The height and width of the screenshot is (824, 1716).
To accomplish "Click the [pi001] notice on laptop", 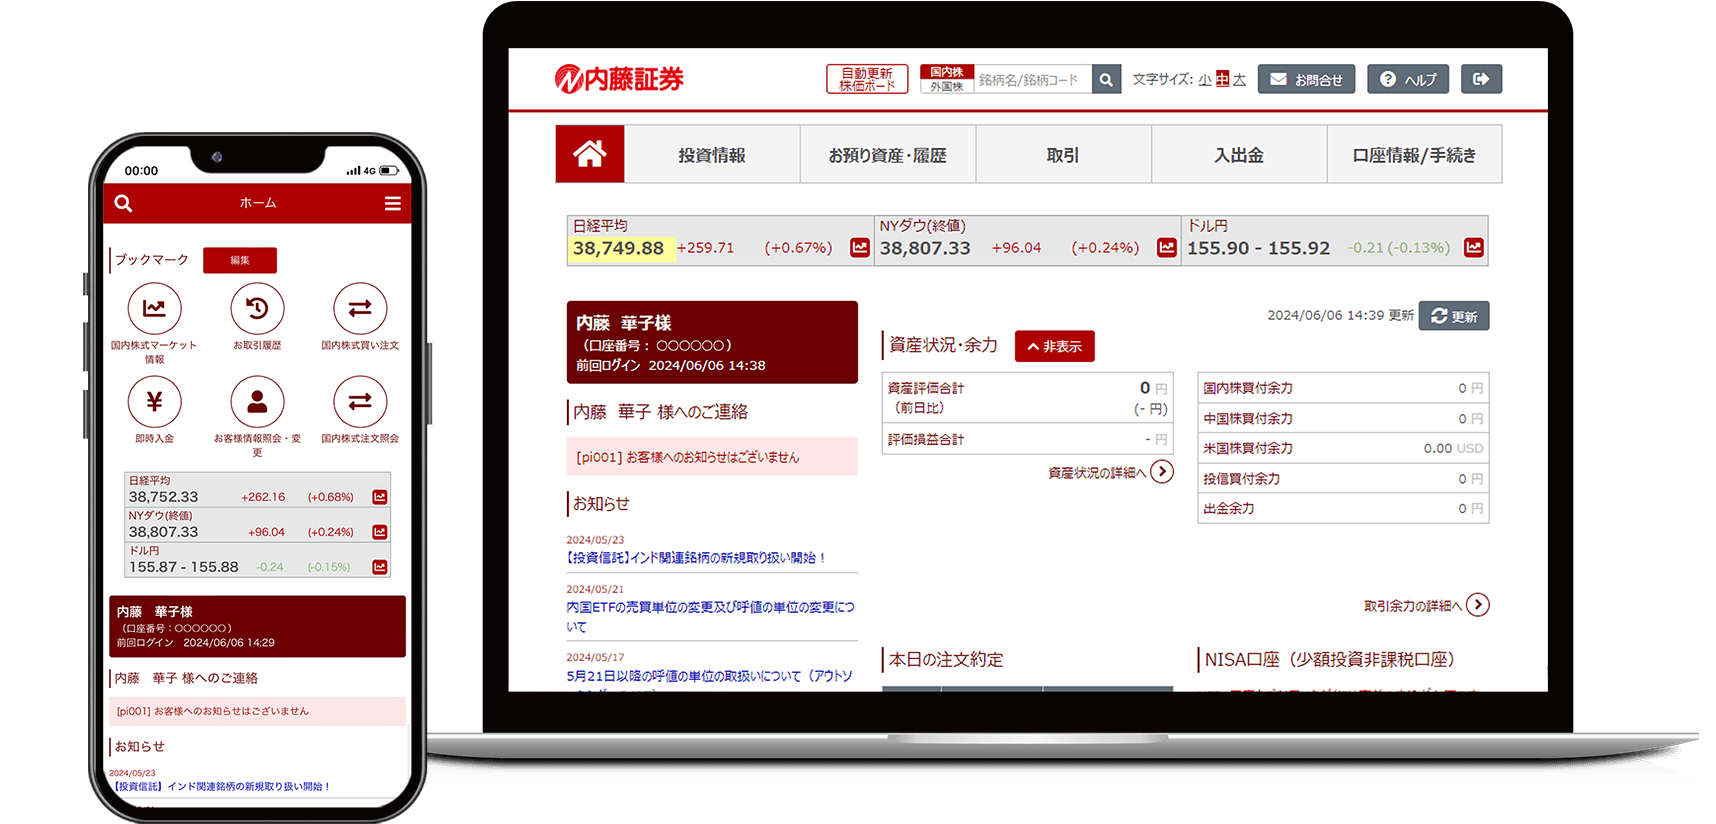I will [x=712, y=457].
